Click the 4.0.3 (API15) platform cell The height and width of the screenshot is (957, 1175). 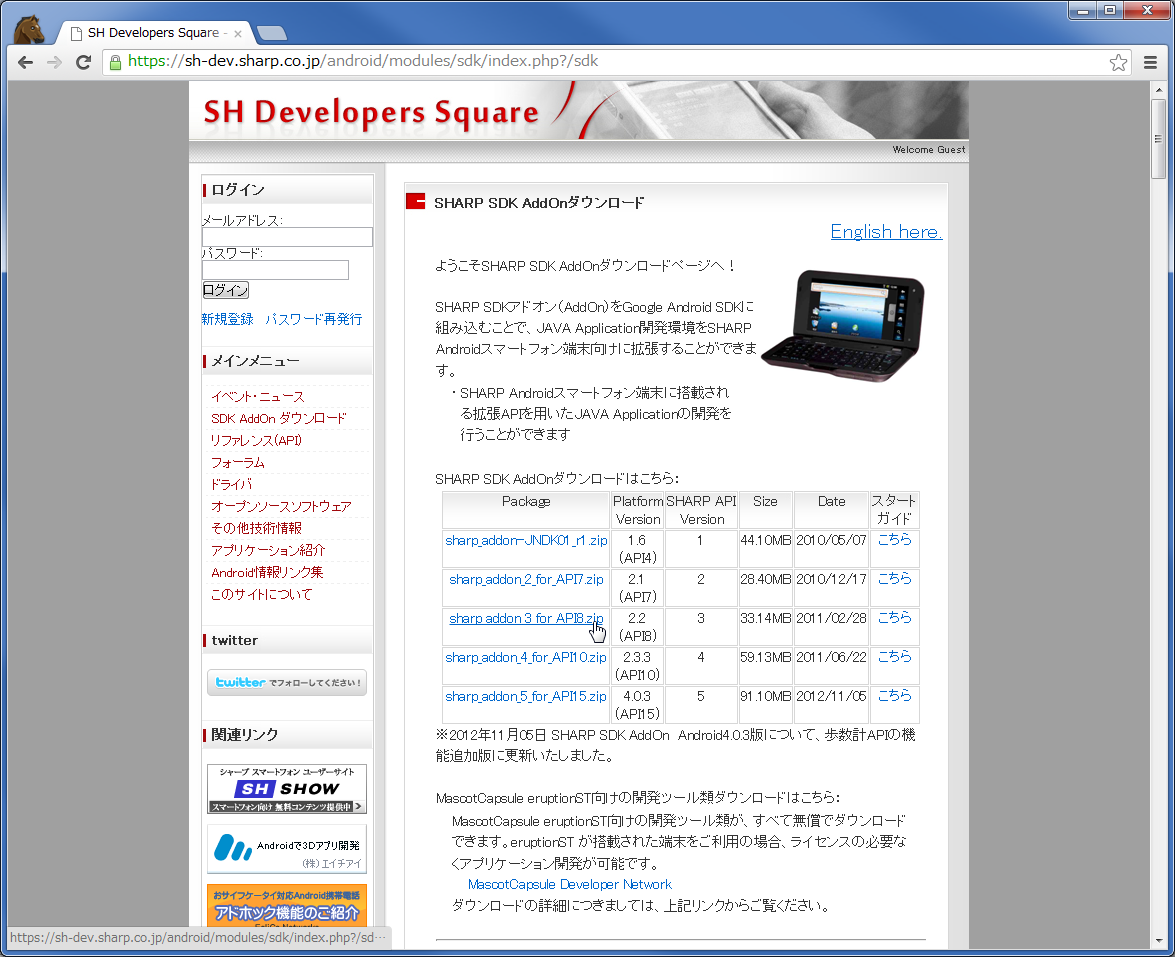[x=637, y=704]
